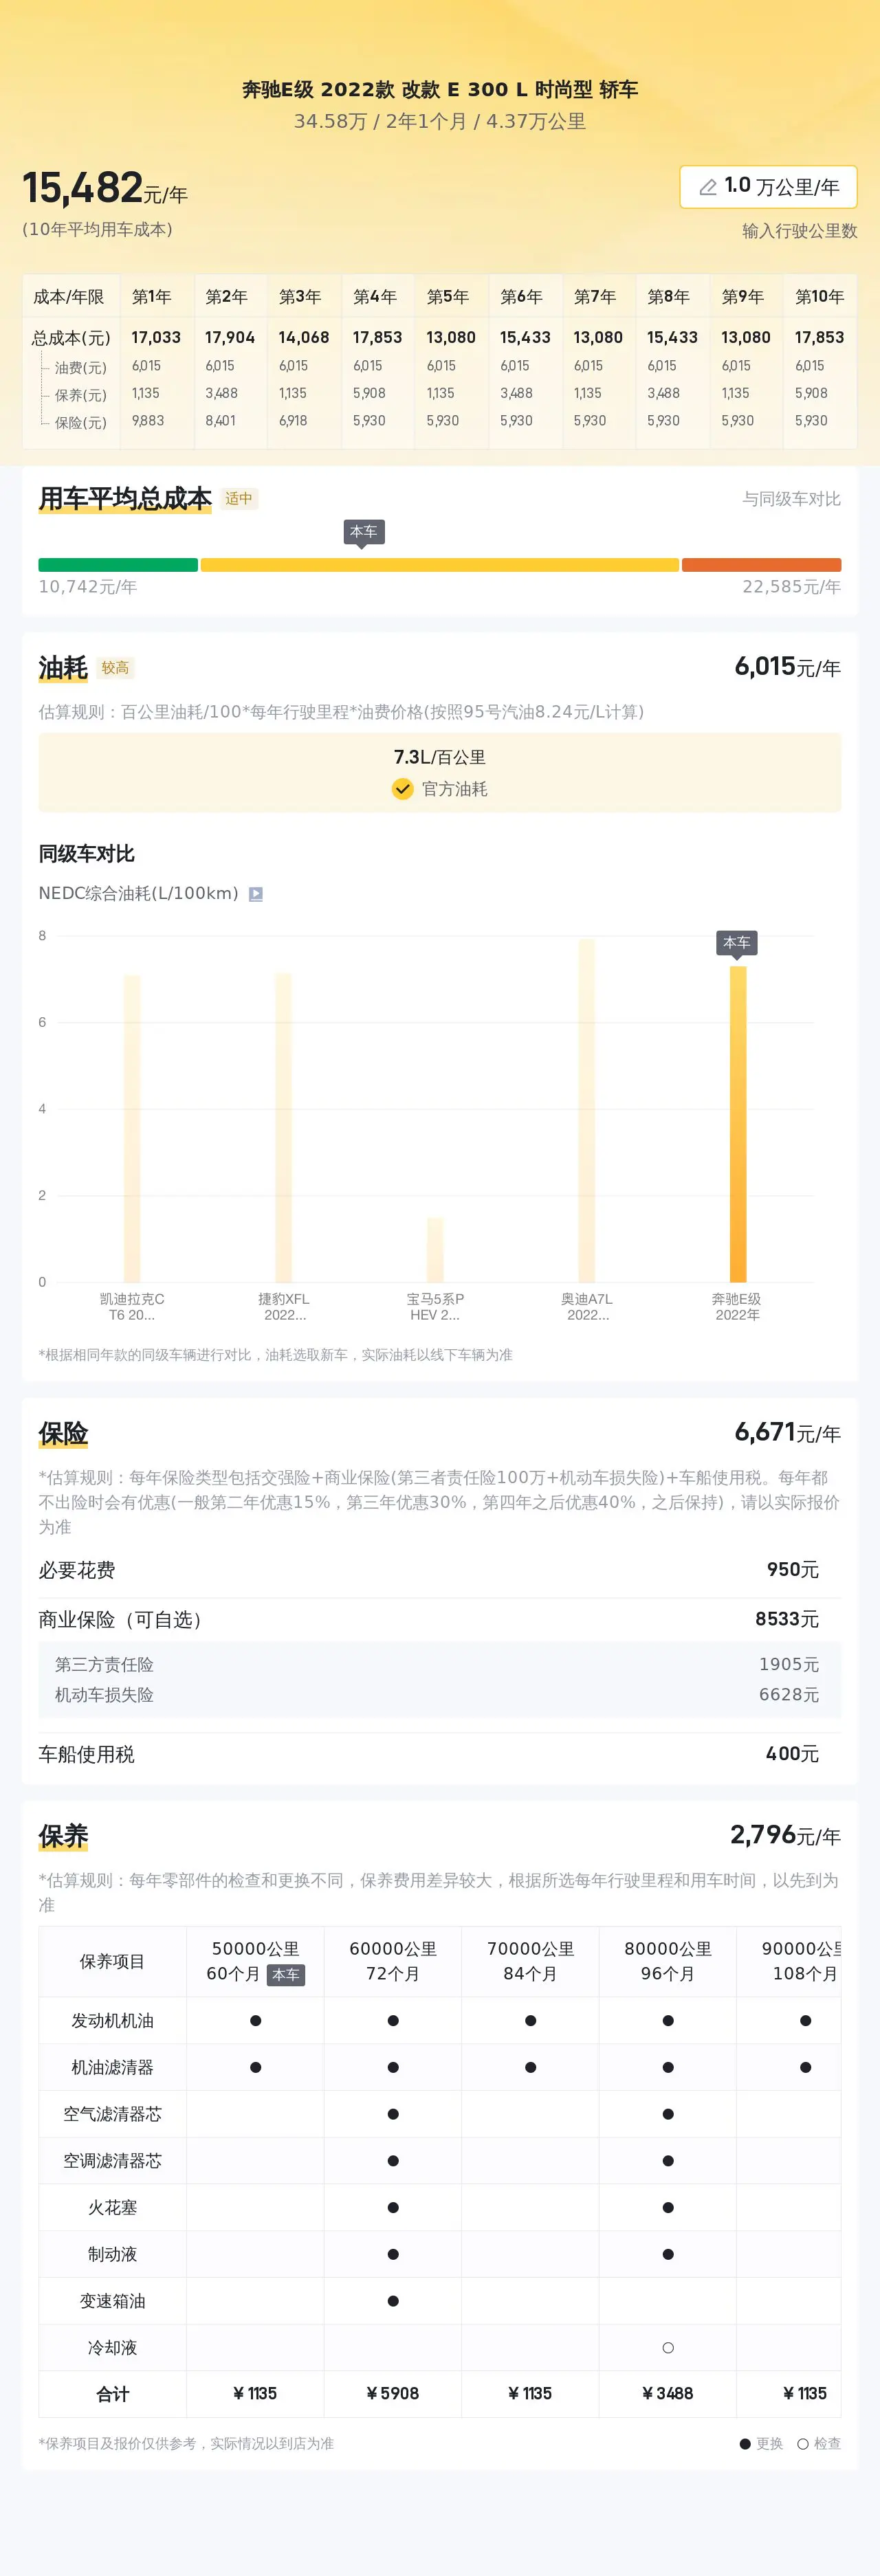This screenshot has height=2576, width=880.
Task: Tap the yellow checkmark icon beside 官方油耗
Action: (x=402, y=789)
